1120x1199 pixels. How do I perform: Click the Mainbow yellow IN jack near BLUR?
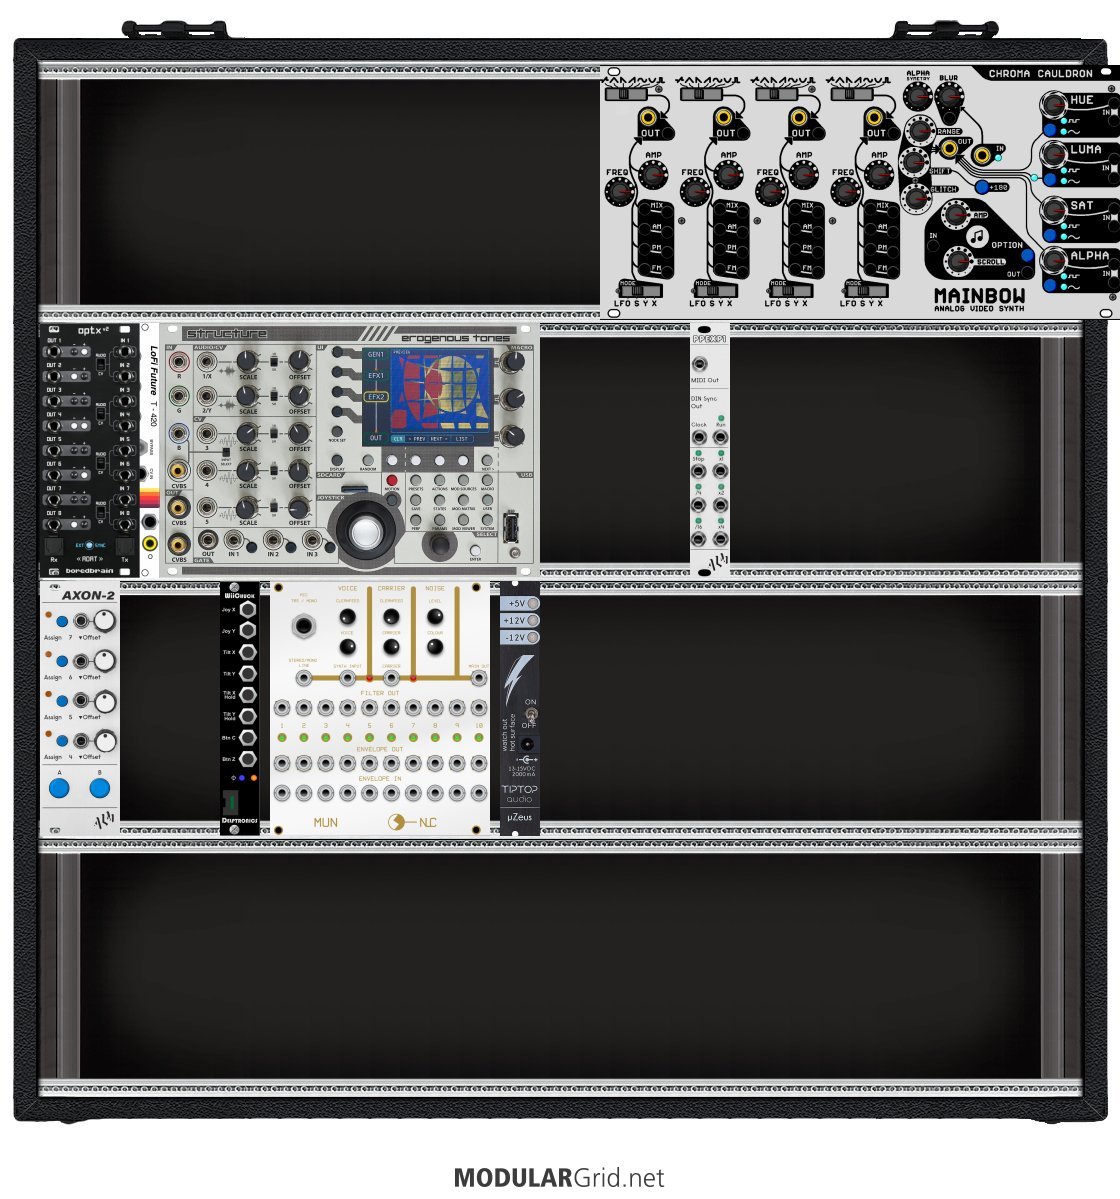tap(982, 155)
